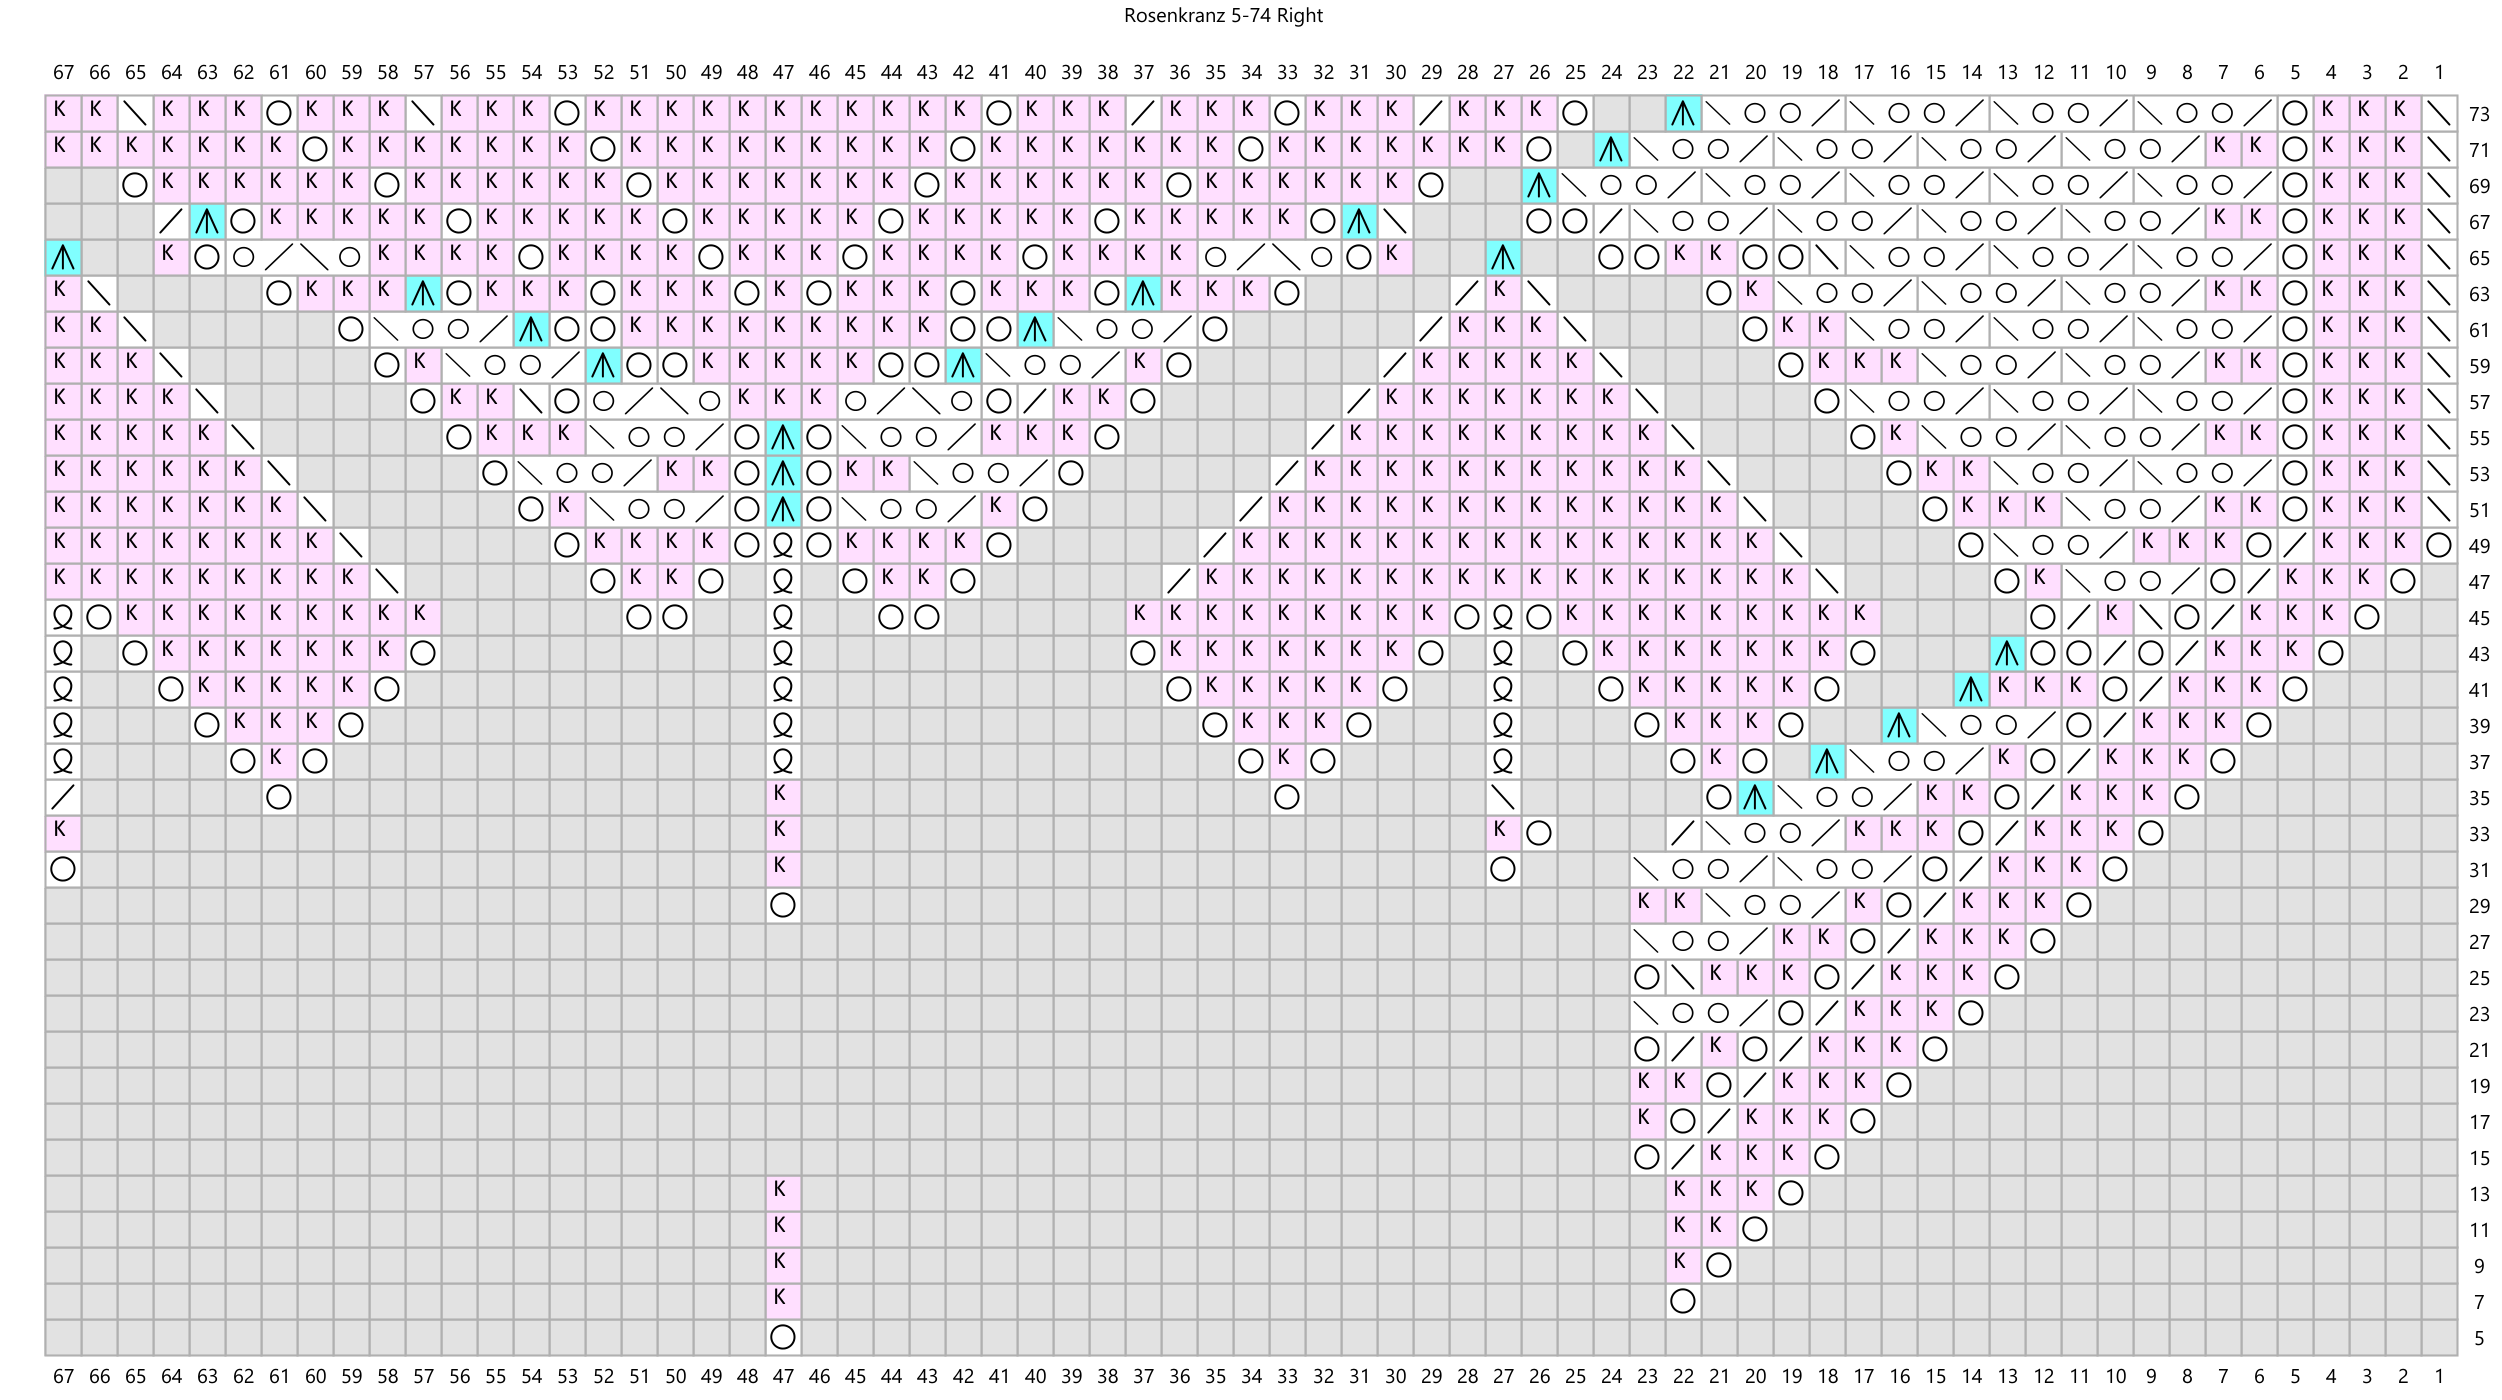Click row number 5 on right edge
This screenshot has height=1400, width=2502.
pos(2478,1338)
